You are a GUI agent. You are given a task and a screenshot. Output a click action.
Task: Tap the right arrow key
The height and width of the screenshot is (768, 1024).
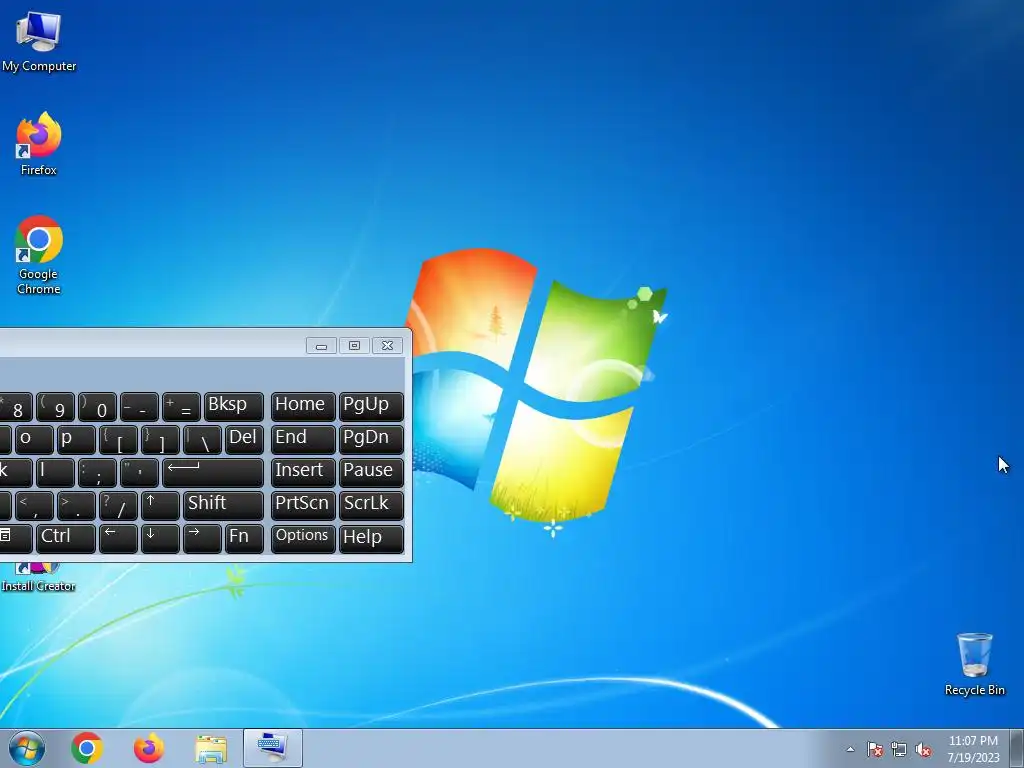[x=202, y=539]
